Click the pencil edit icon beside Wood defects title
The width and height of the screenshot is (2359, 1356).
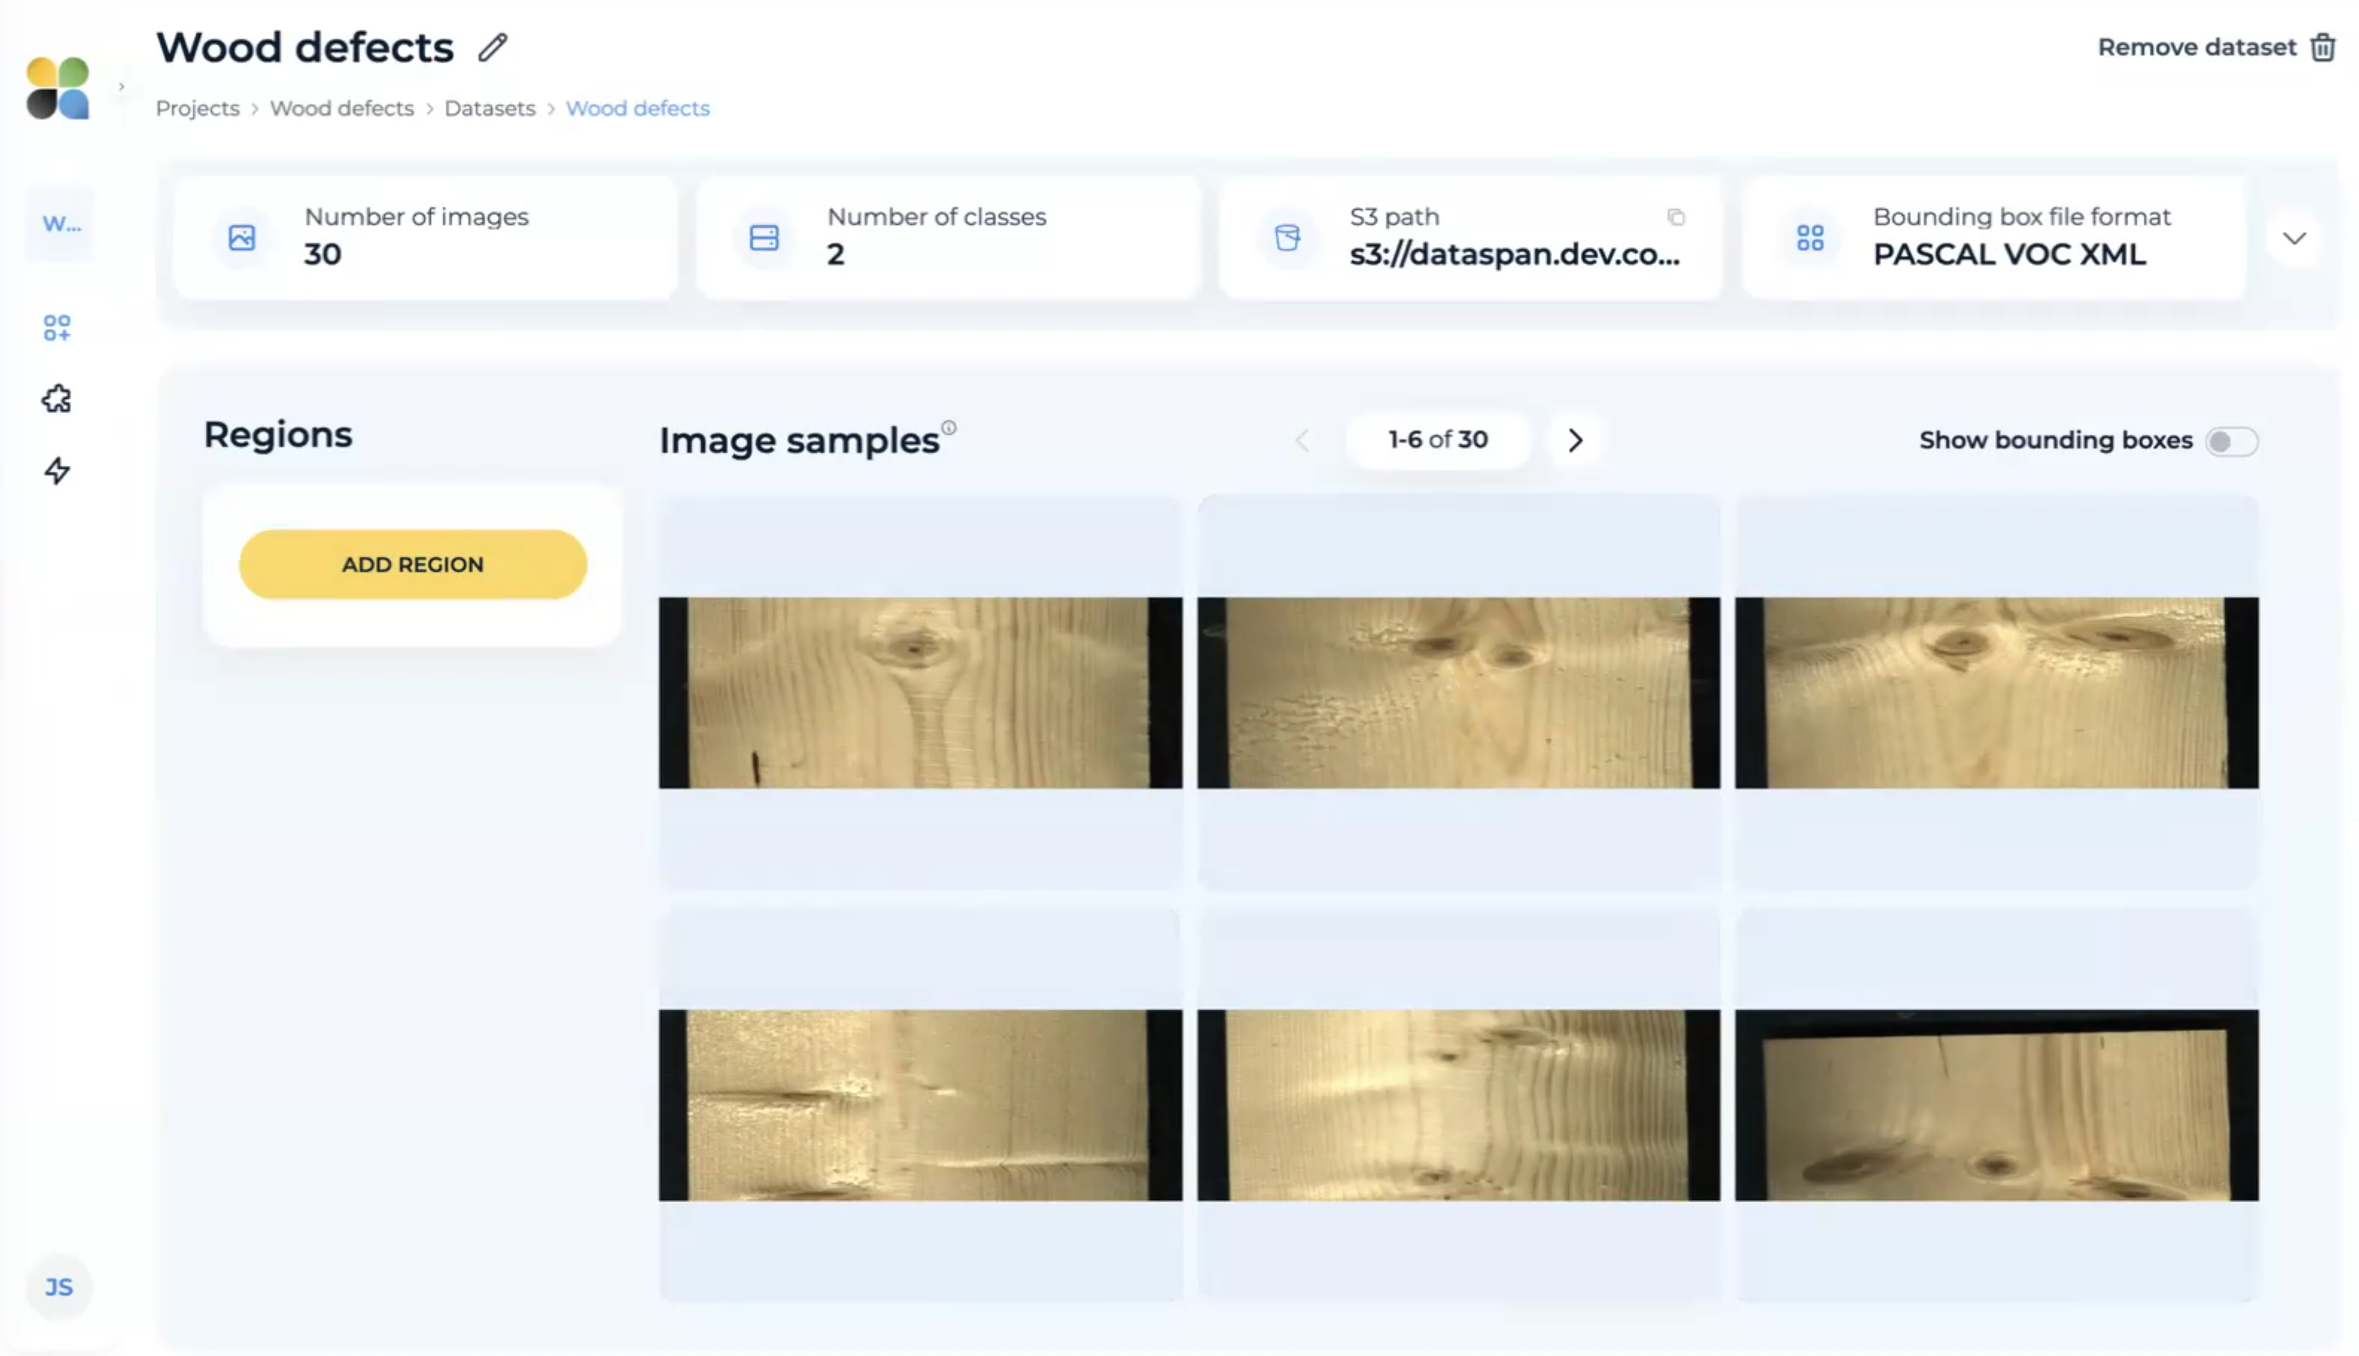(x=492, y=48)
